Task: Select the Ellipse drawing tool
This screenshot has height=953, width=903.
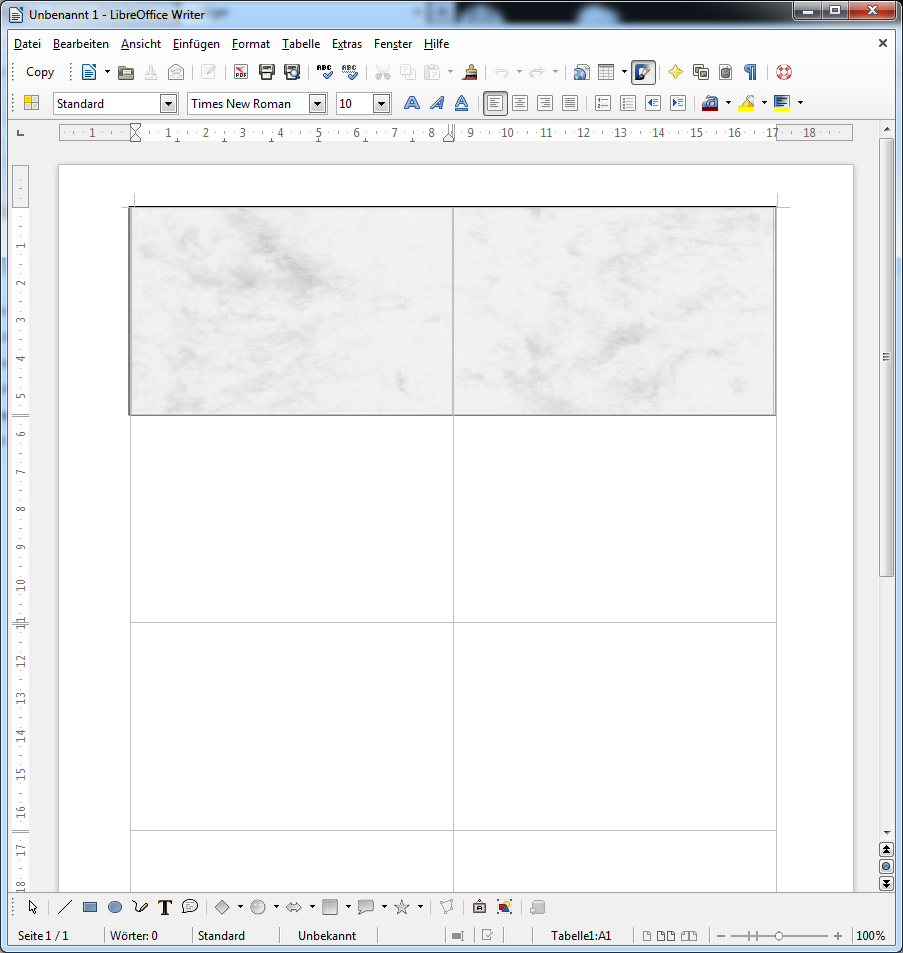Action: 115,907
